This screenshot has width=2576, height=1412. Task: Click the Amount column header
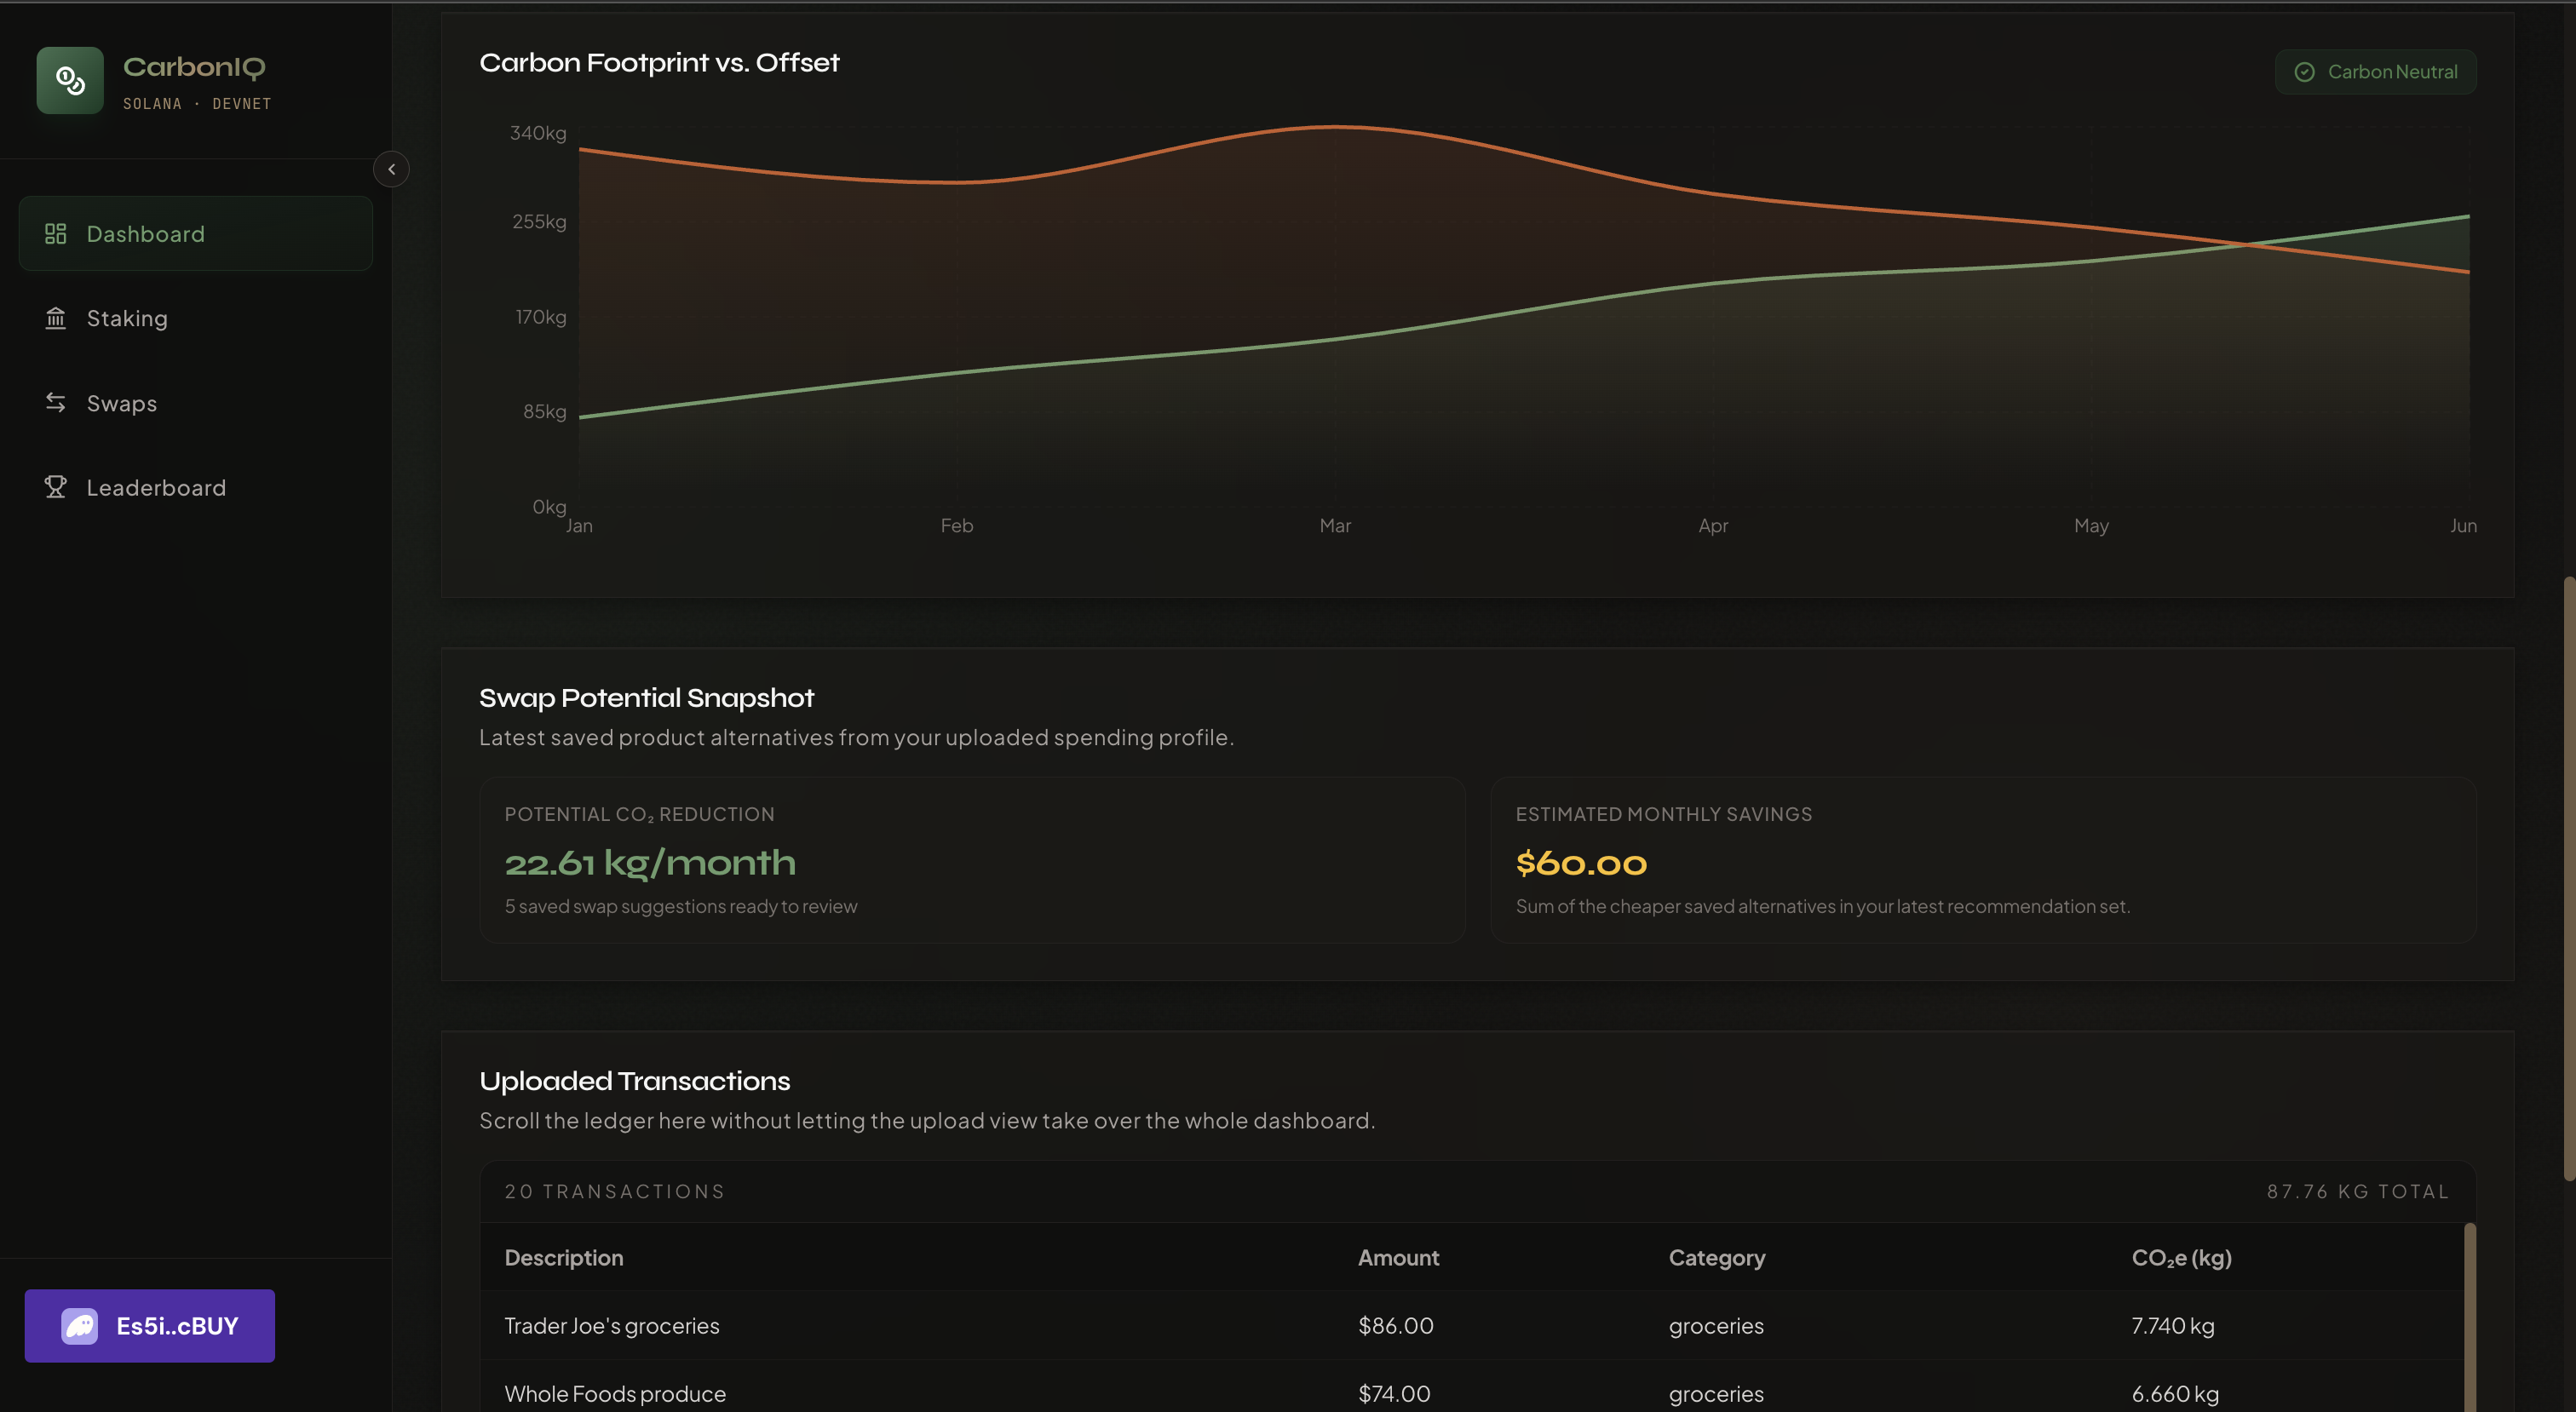pyautogui.click(x=1398, y=1258)
